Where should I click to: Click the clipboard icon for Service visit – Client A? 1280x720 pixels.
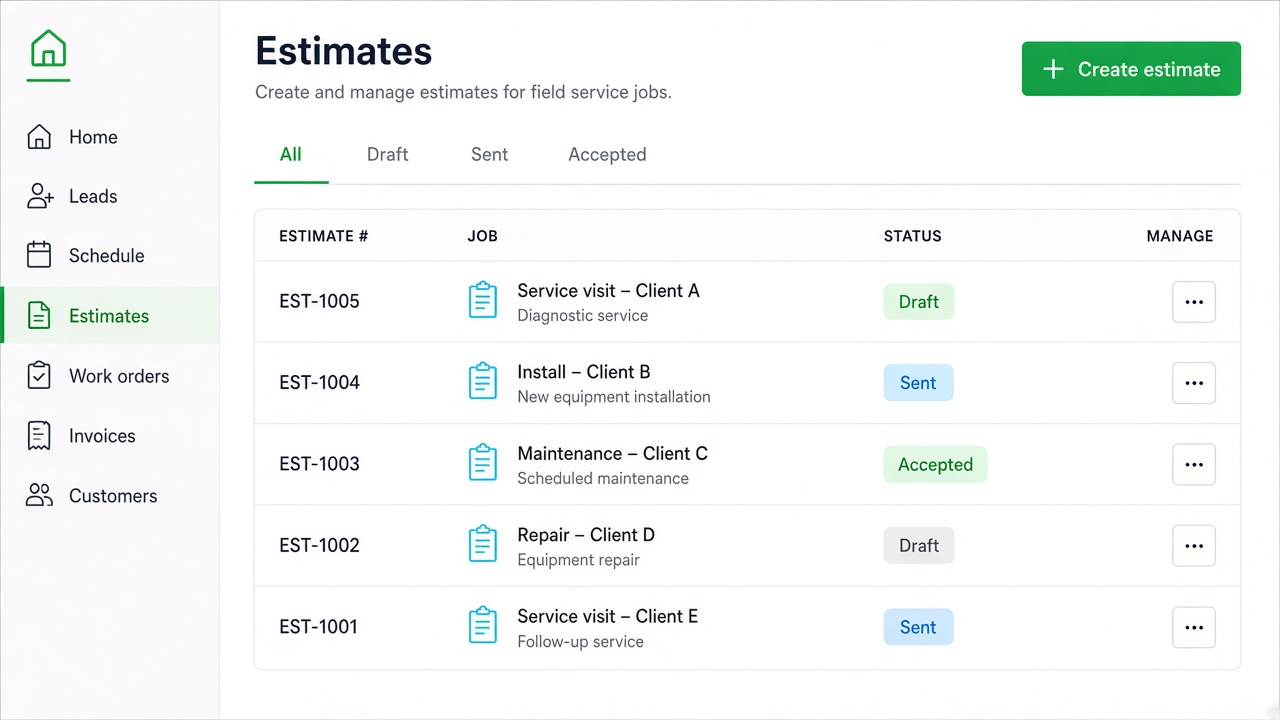(x=483, y=301)
